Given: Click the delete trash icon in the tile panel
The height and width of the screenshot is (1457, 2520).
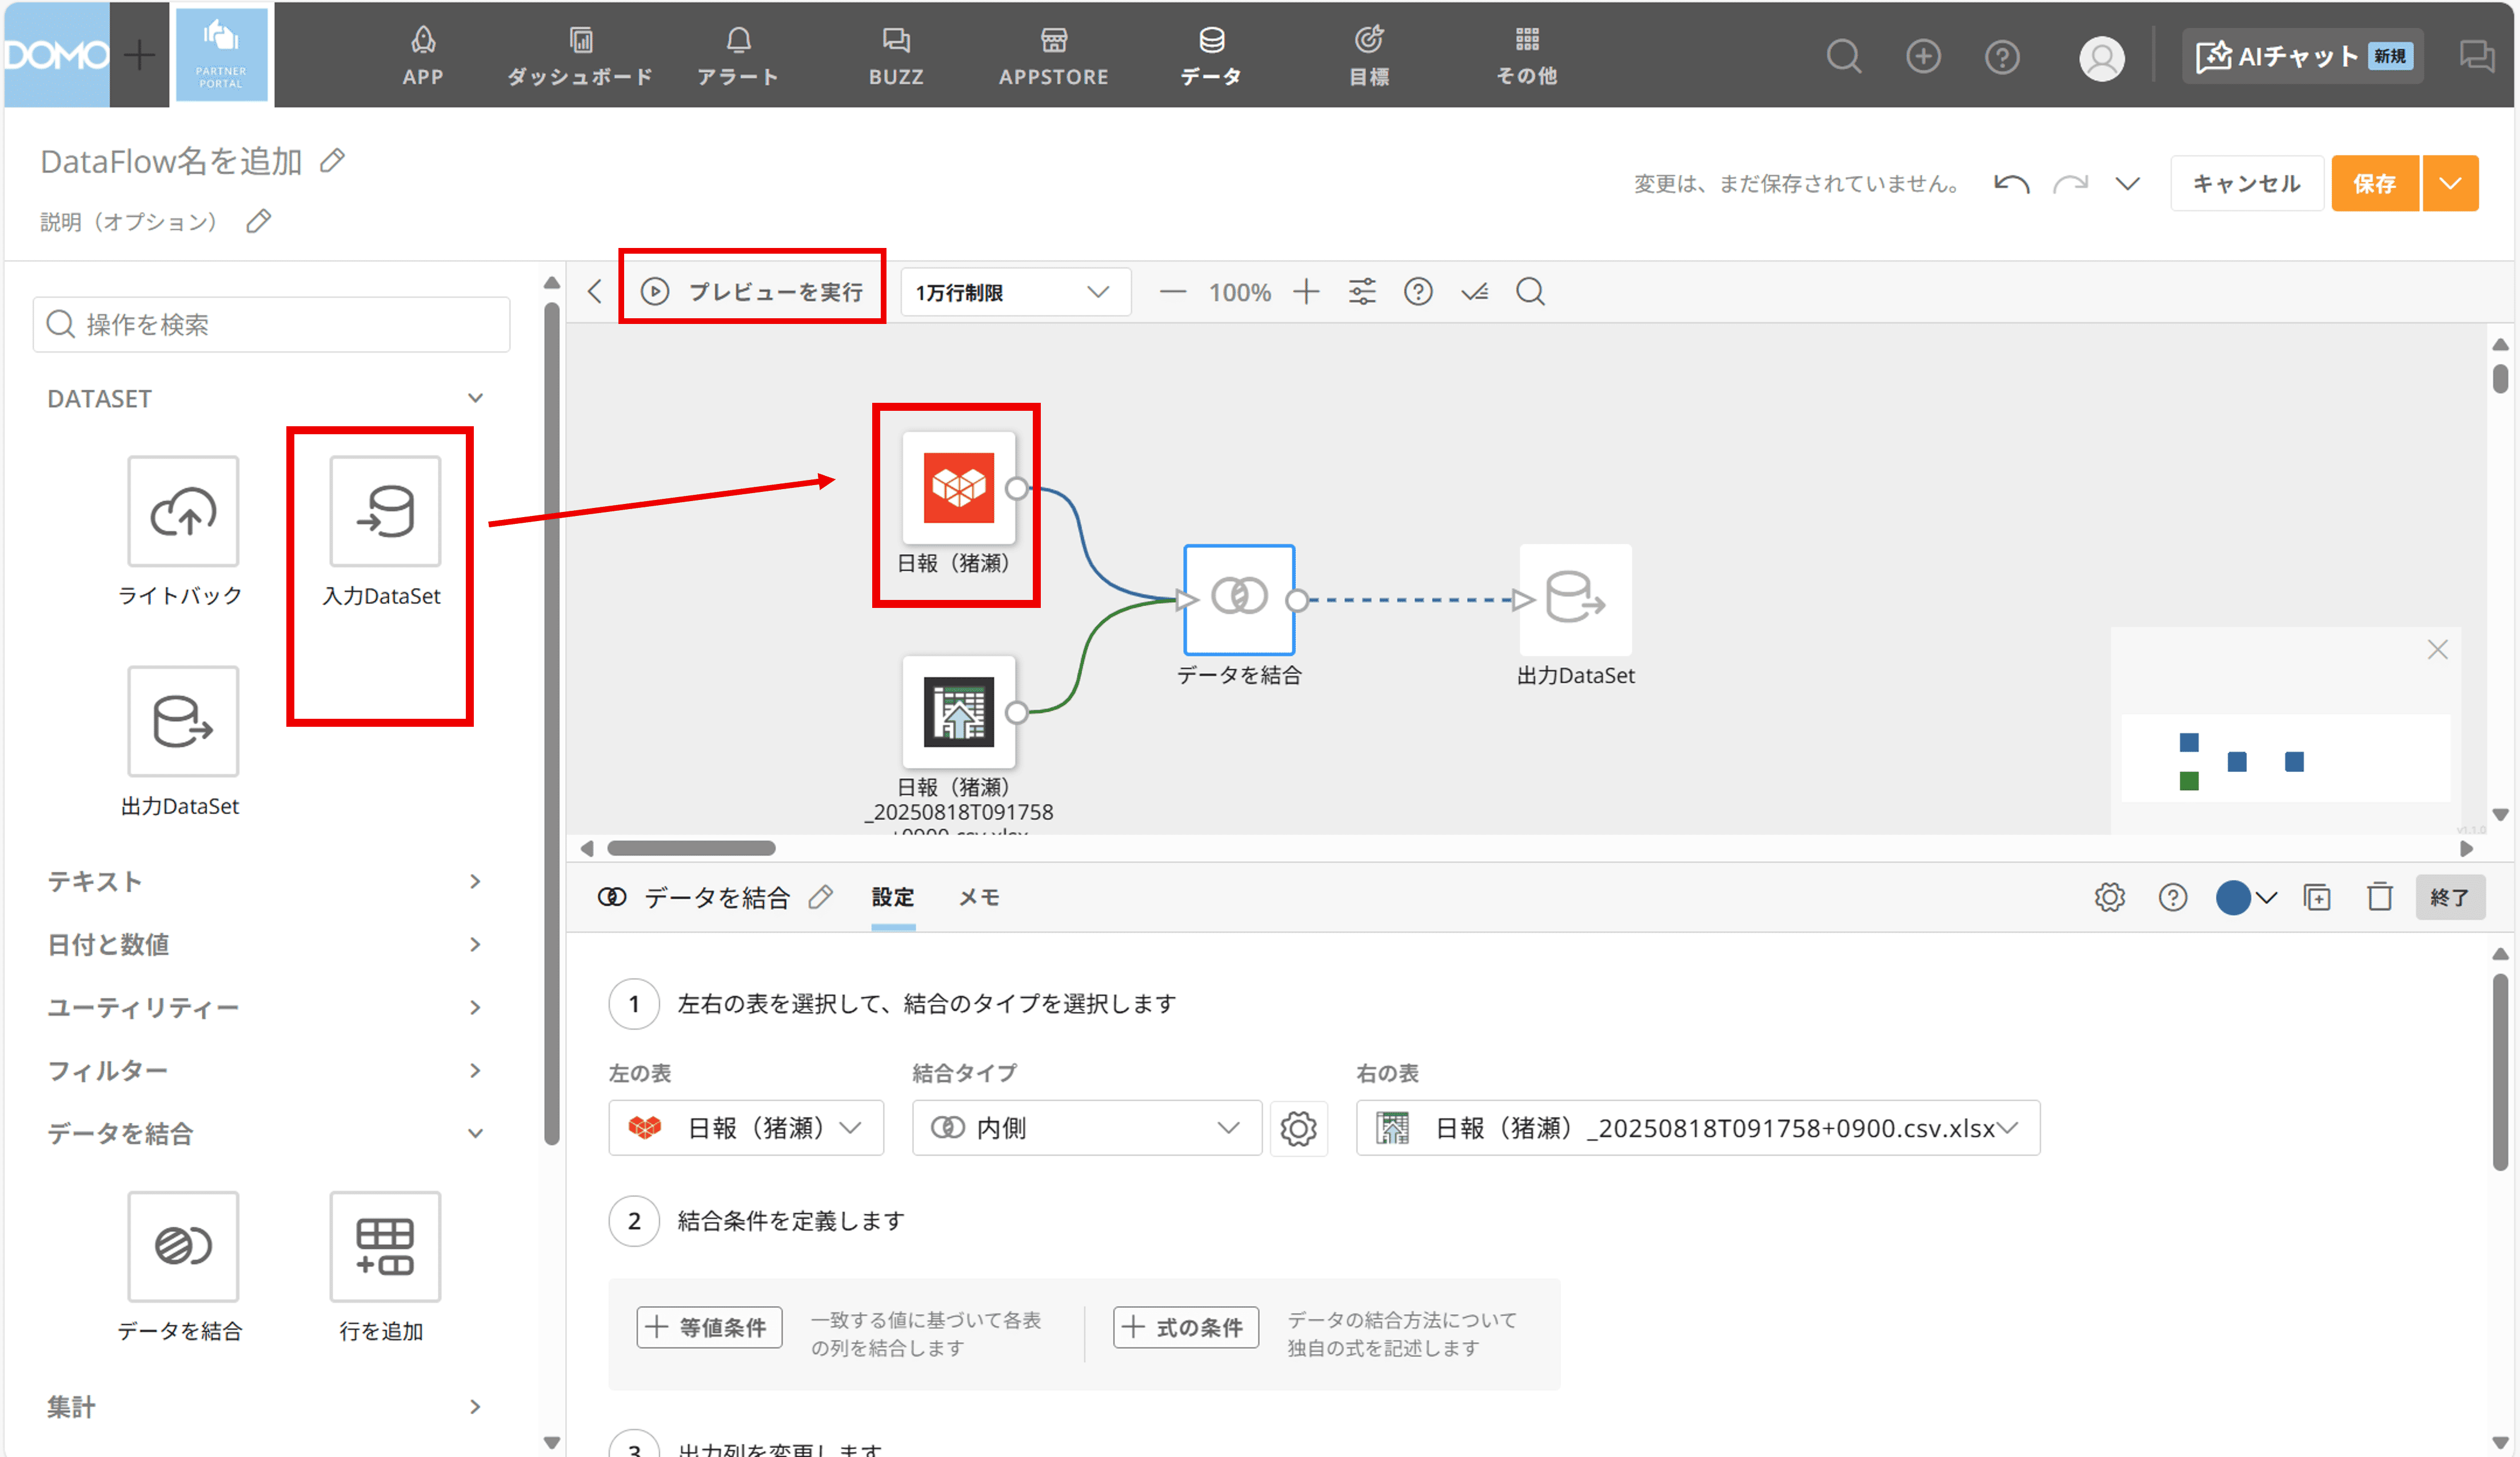Looking at the screenshot, I should click(2380, 897).
